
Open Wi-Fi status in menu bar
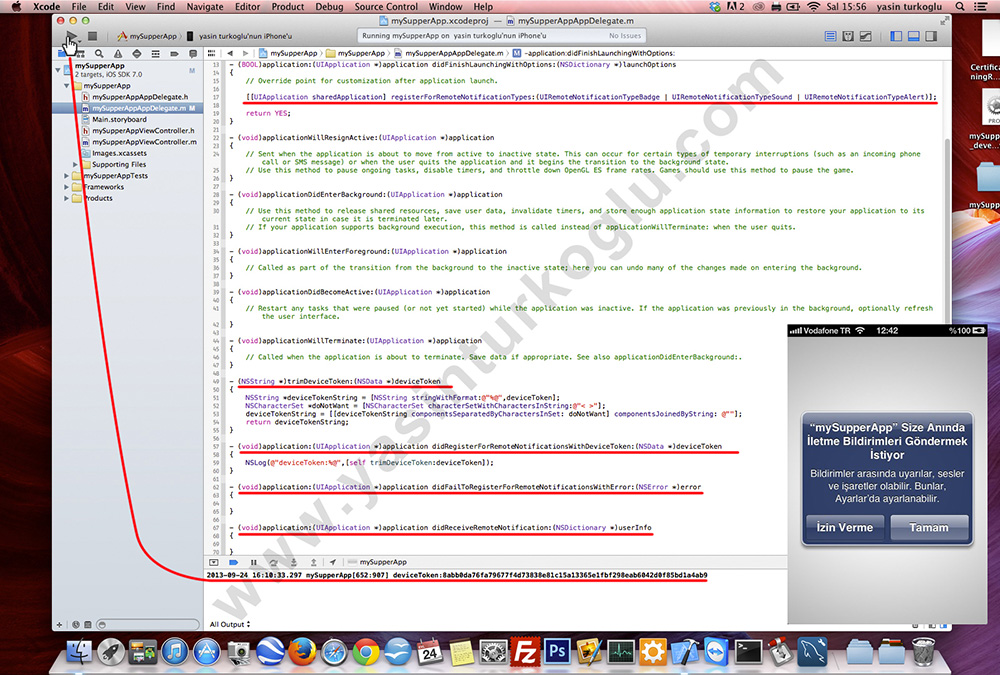[813, 6]
